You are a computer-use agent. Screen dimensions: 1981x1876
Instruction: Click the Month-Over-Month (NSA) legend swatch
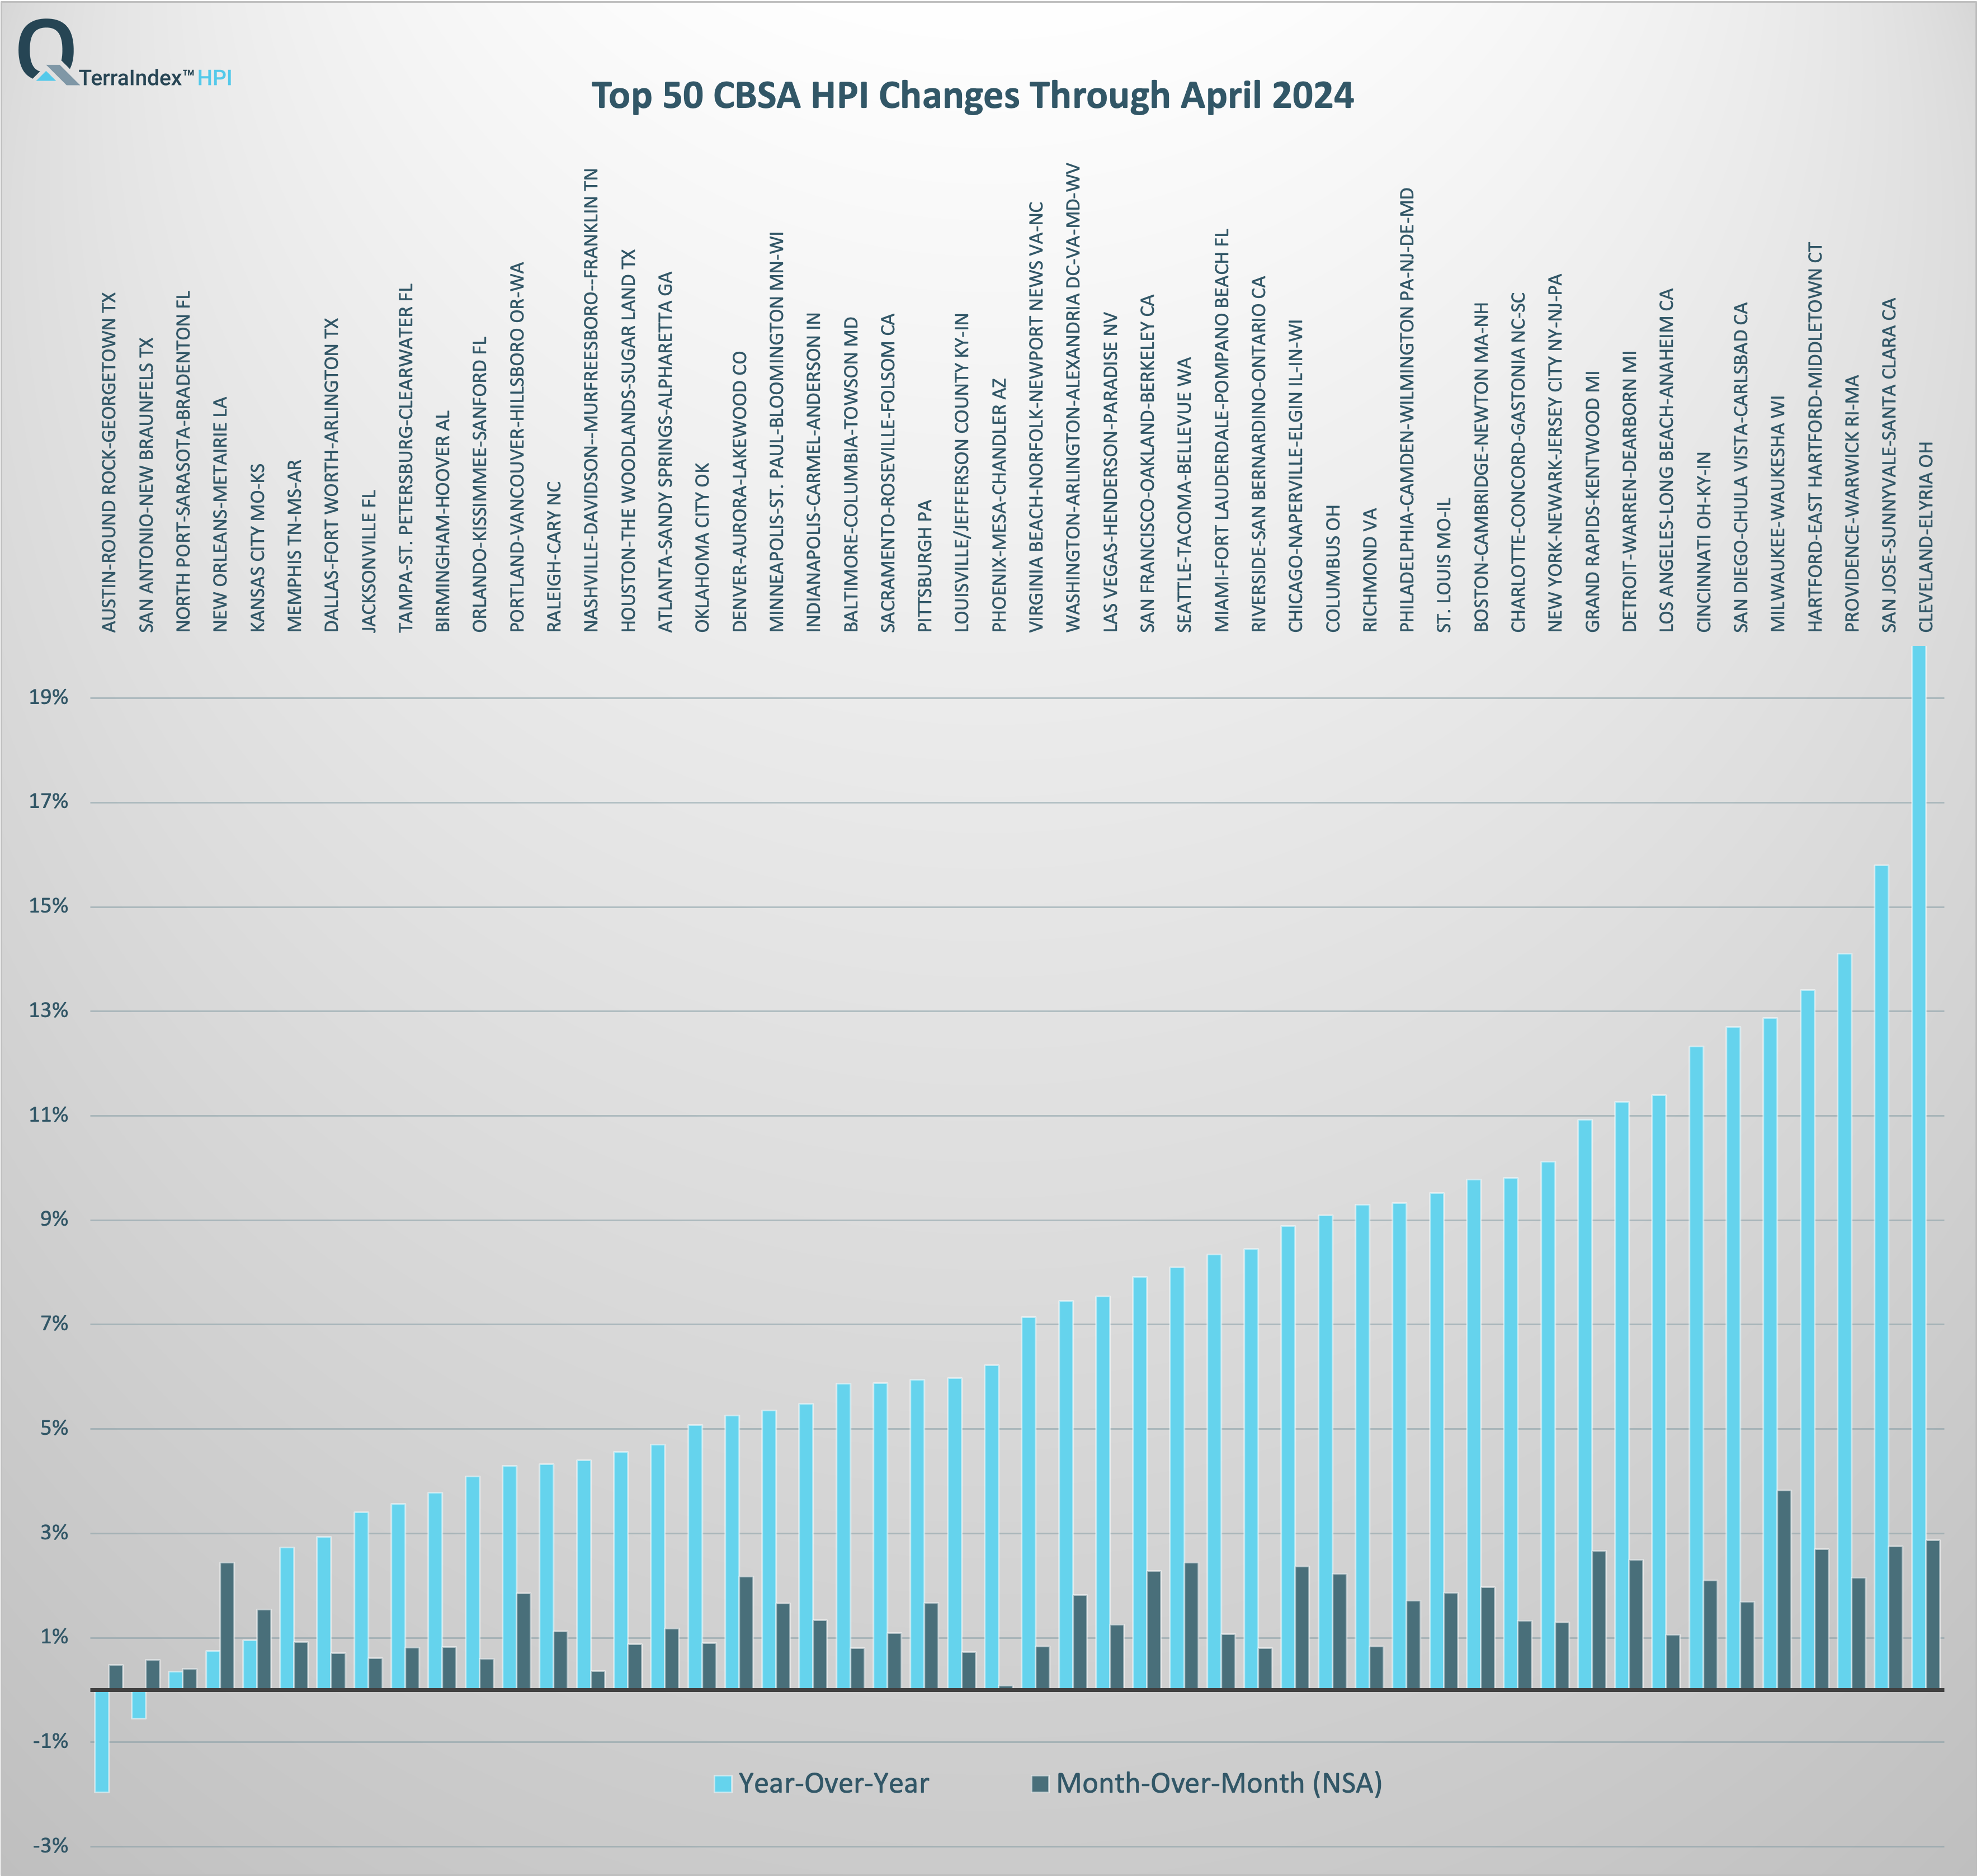pos(1040,1784)
